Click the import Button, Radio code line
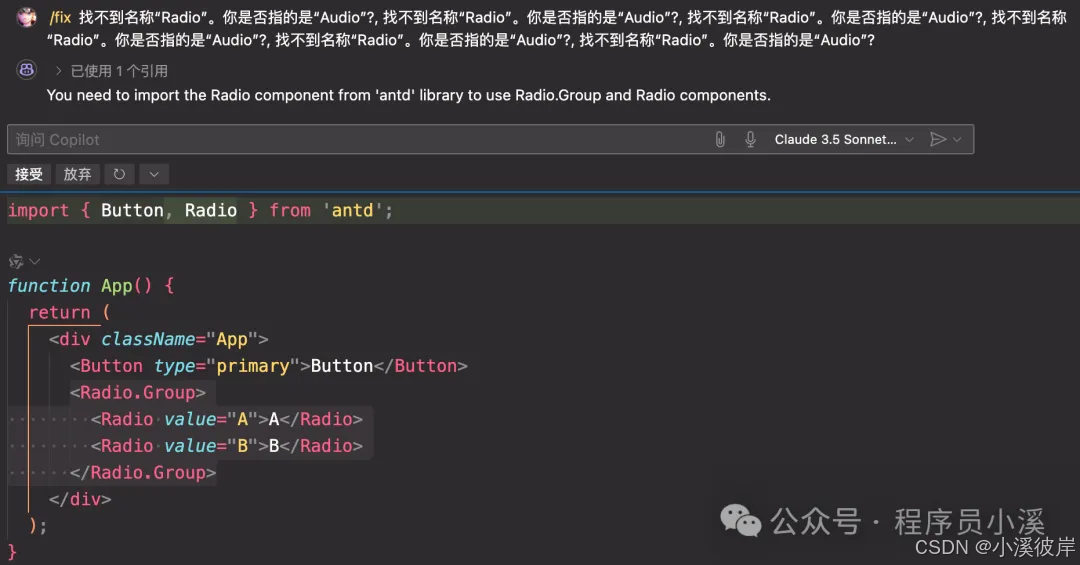Image resolution: width=1080 pixels, height=565 pixels. [200, 210]
